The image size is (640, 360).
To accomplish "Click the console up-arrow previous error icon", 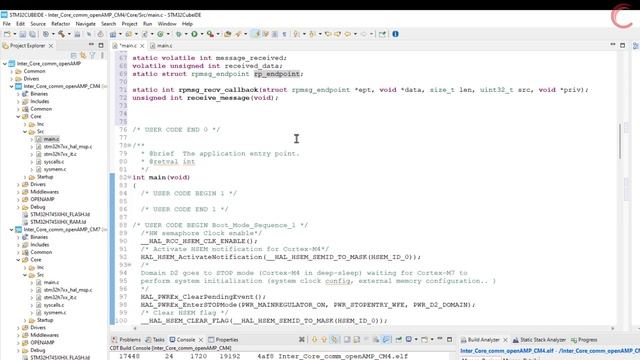I will pos(324,339).
